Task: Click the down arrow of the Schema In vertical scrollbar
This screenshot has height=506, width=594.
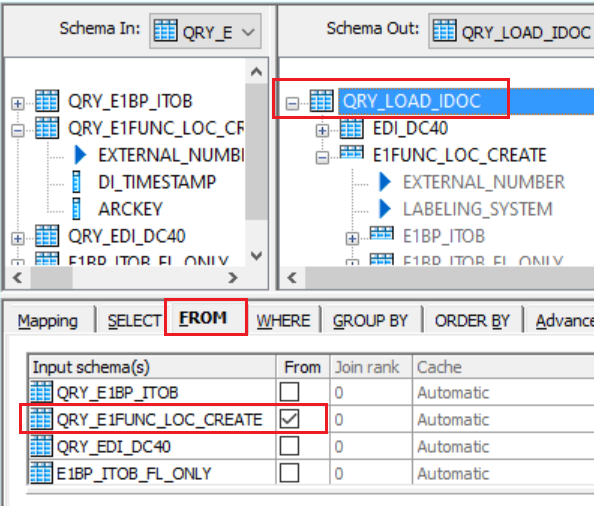Action: [256, 256]
